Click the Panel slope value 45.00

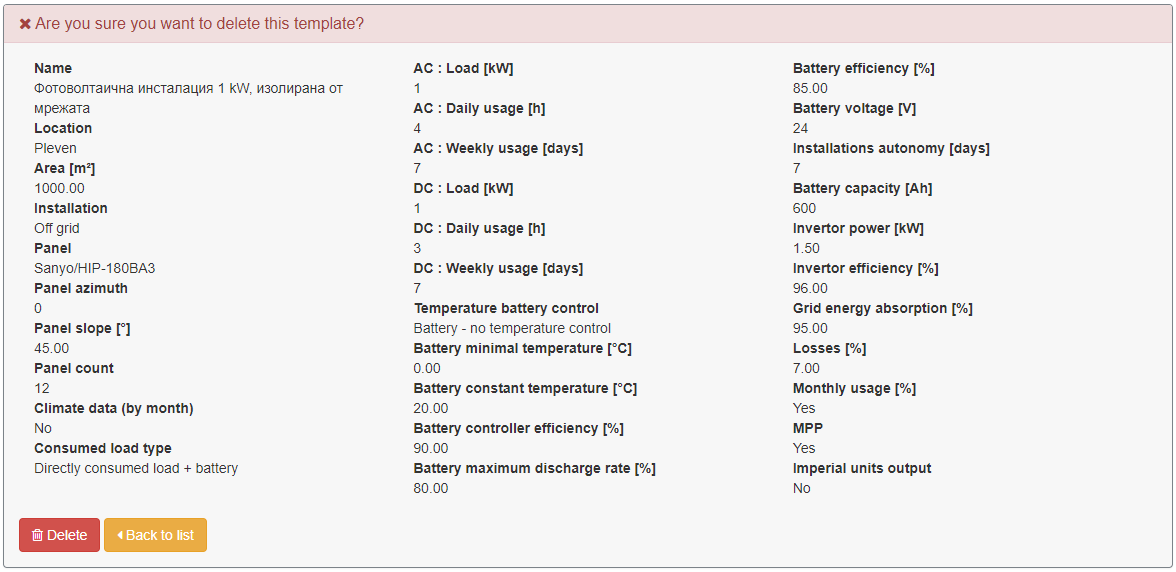point(52,349)
